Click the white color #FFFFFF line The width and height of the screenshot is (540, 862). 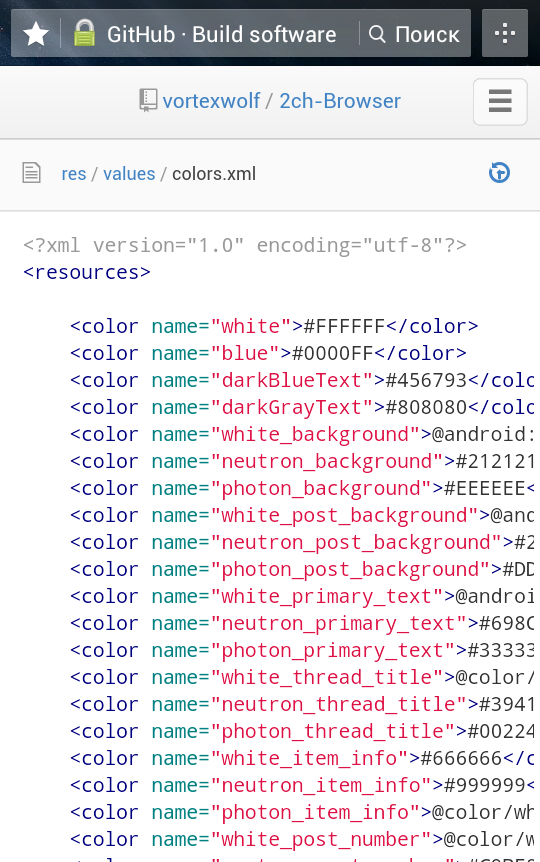[x=274, y=326]
